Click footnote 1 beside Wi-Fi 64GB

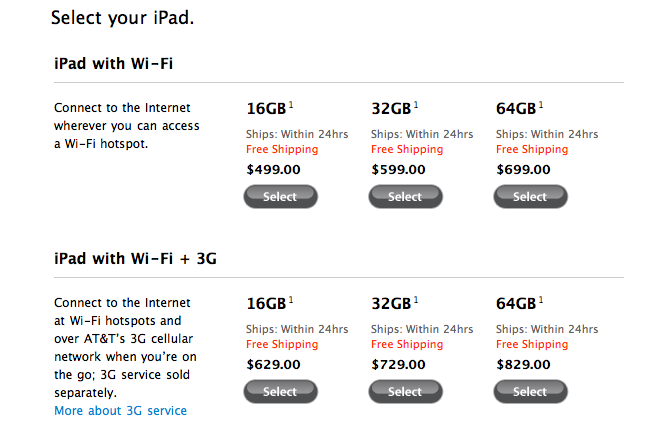pos(541,105)
